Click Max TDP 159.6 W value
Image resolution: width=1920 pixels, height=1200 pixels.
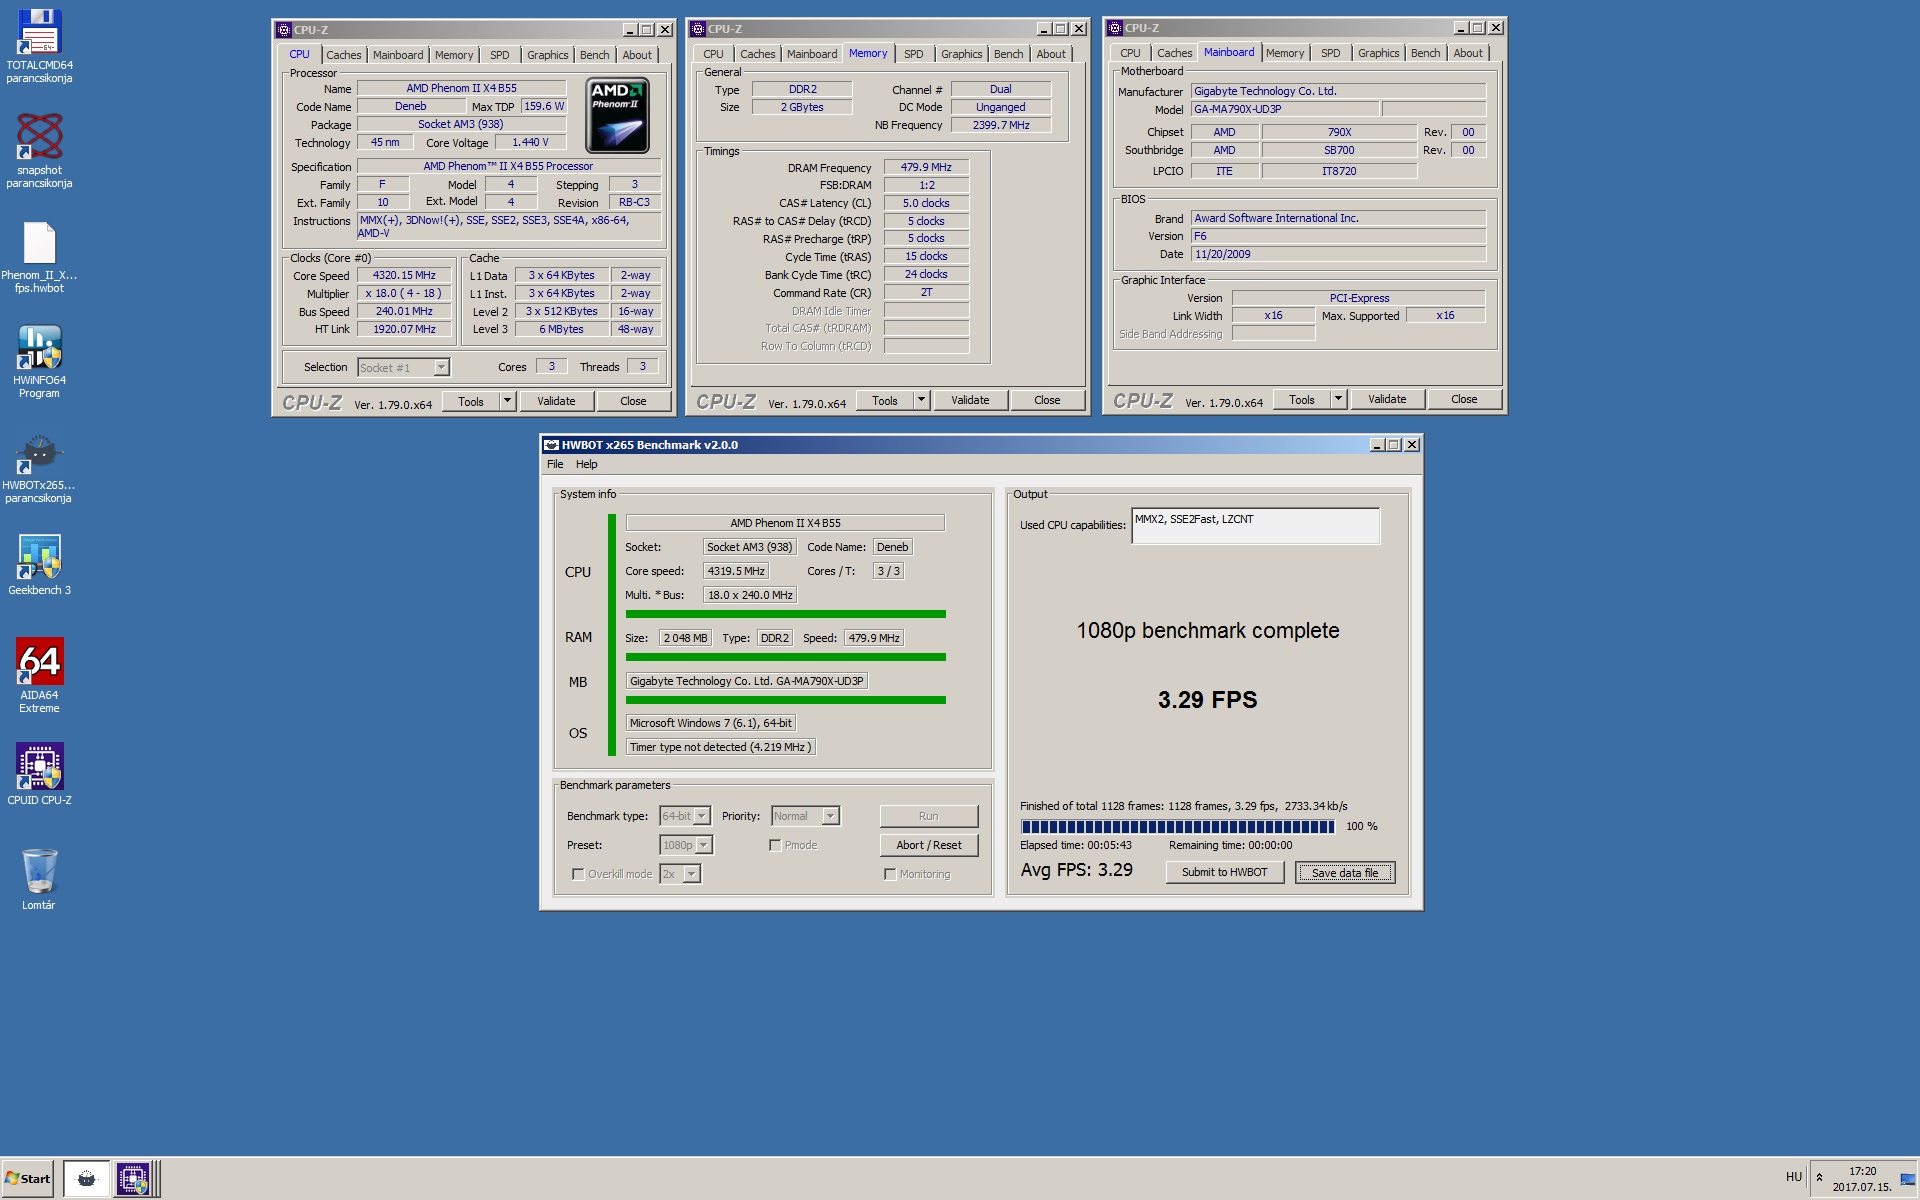[544, 106]
